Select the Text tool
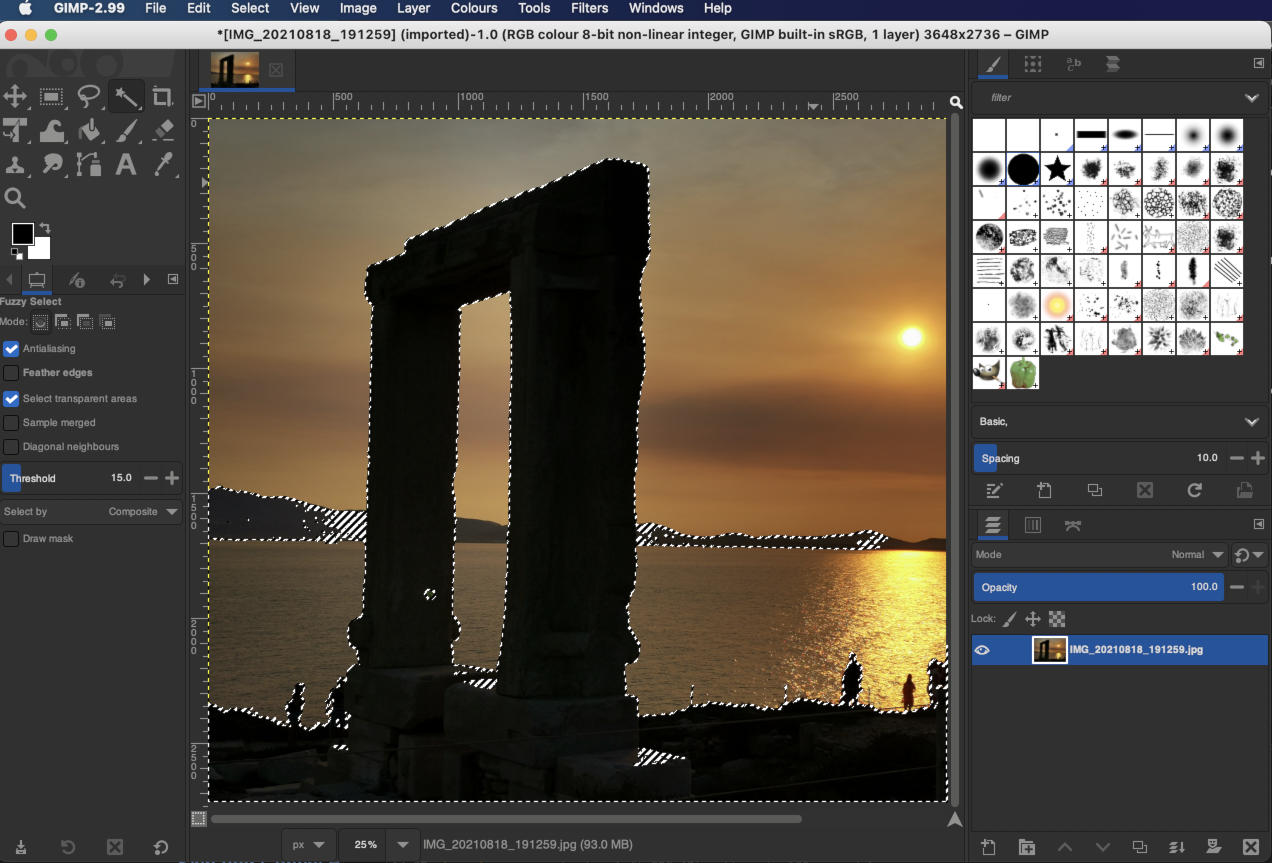This screenshot has width=1272, height=863. pyautogui.click(x=125, y=164)
